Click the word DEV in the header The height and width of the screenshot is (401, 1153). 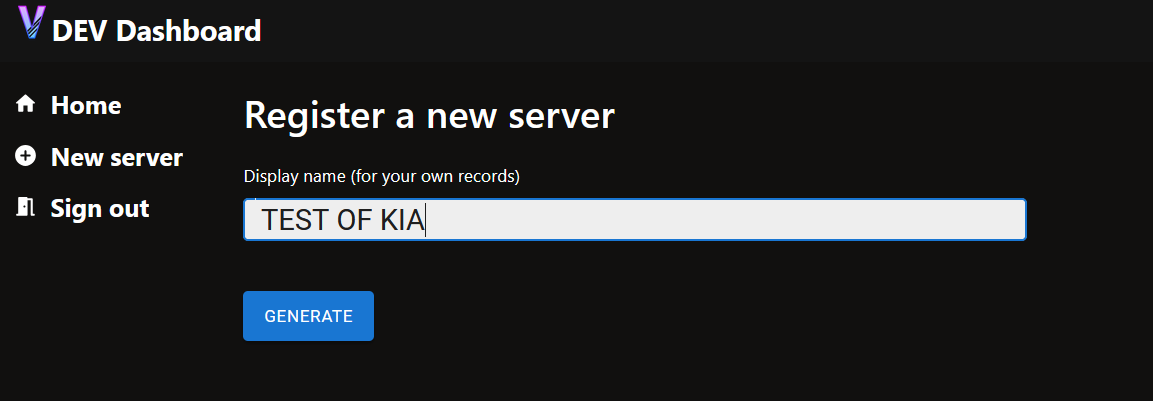(x=80, y=31)
